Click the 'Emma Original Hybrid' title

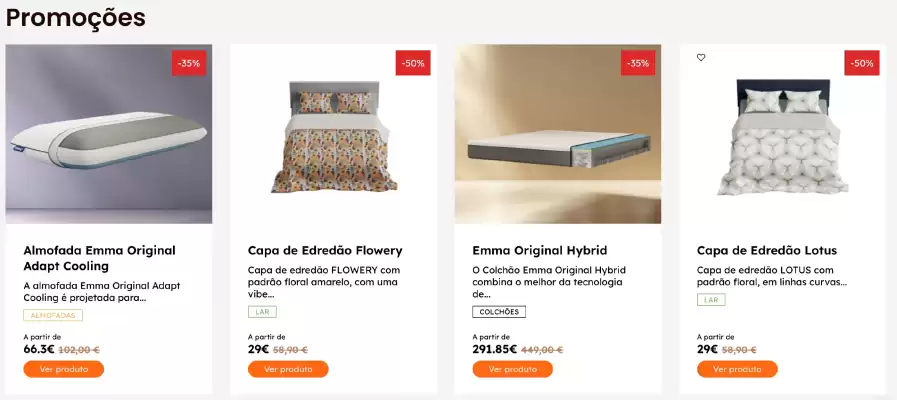tap(539, 250)
